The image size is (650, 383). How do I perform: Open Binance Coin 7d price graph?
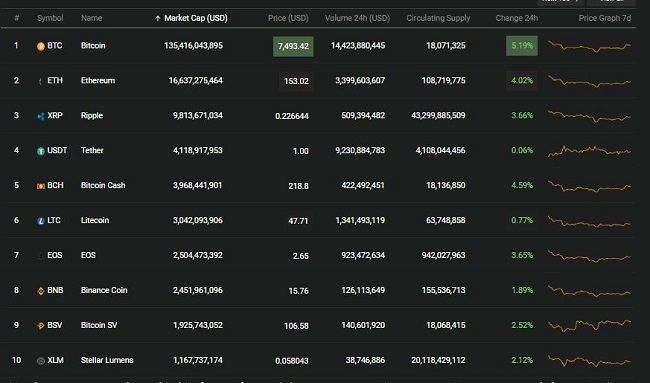pyautogui.click(x=589, y=291)
